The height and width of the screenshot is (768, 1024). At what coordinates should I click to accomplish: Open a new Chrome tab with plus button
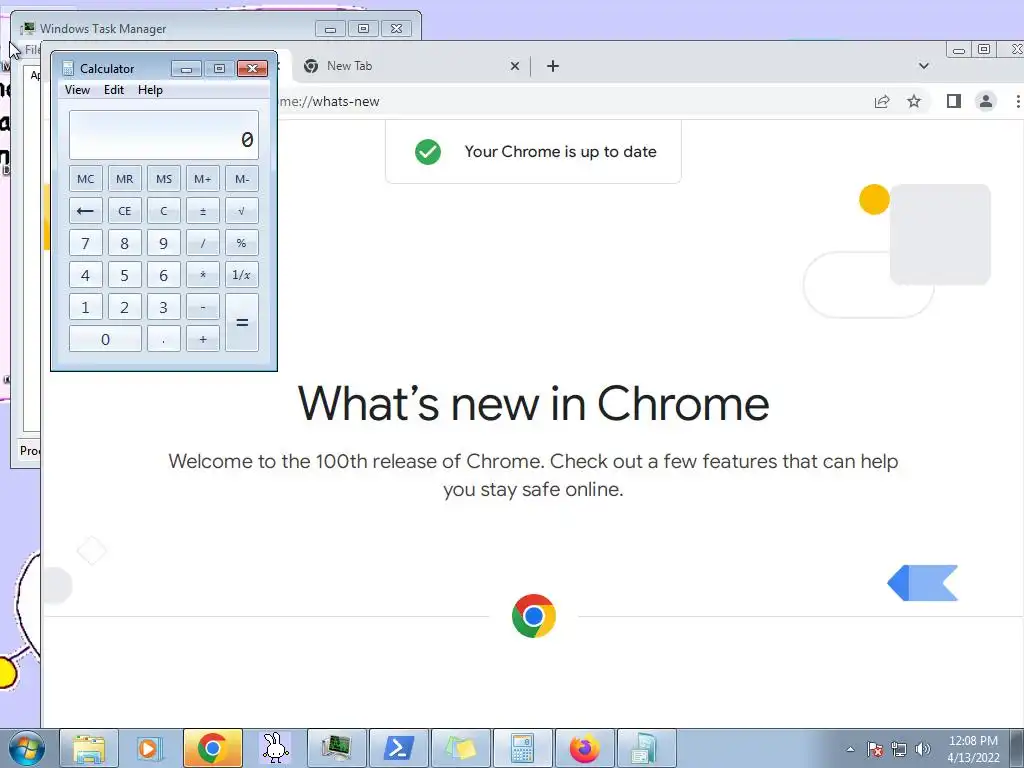tap(552, 66)
